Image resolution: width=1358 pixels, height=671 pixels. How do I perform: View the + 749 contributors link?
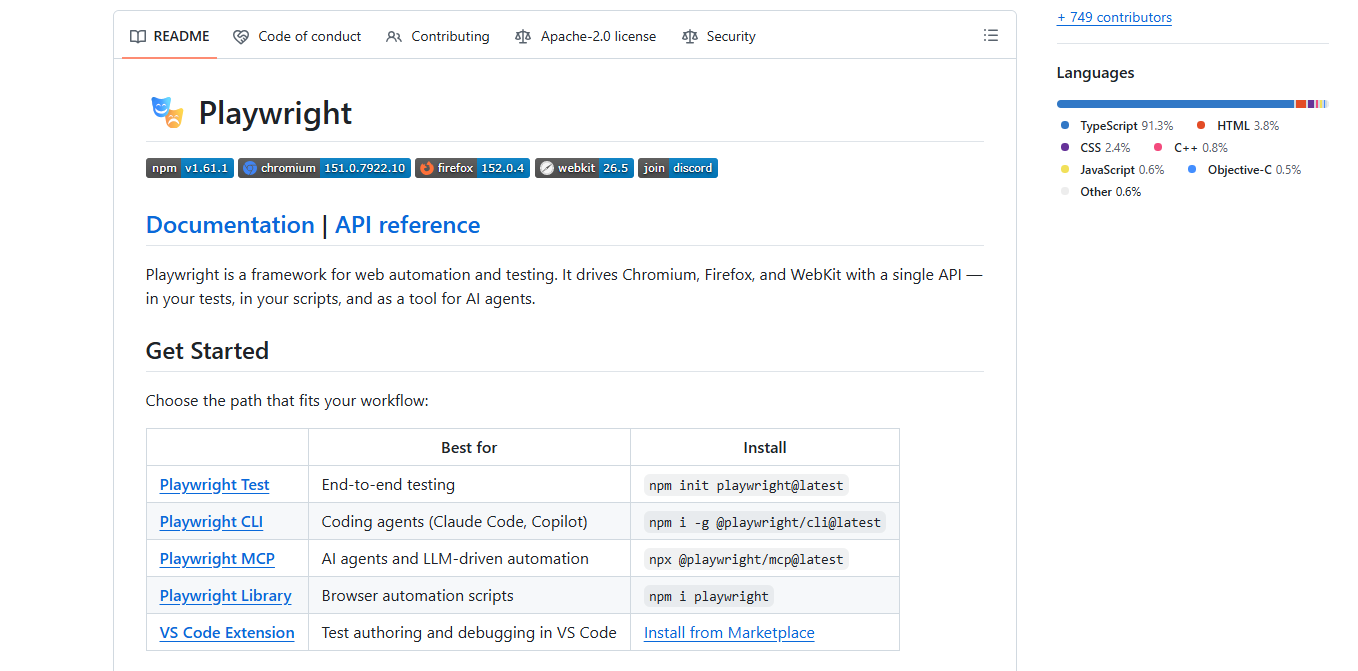pos(1114,17)
